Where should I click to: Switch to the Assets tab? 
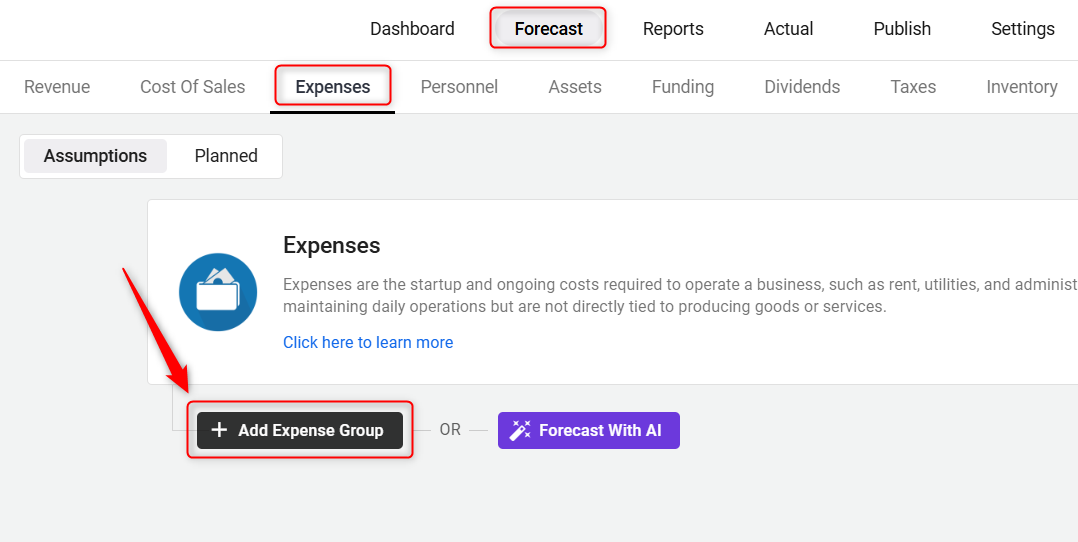[x=575, y=87]
